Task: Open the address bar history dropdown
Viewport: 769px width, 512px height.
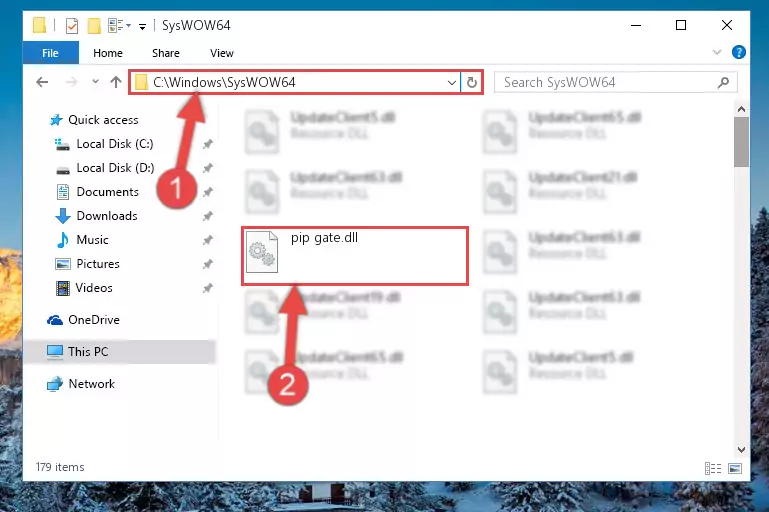Action: point(452,82)
